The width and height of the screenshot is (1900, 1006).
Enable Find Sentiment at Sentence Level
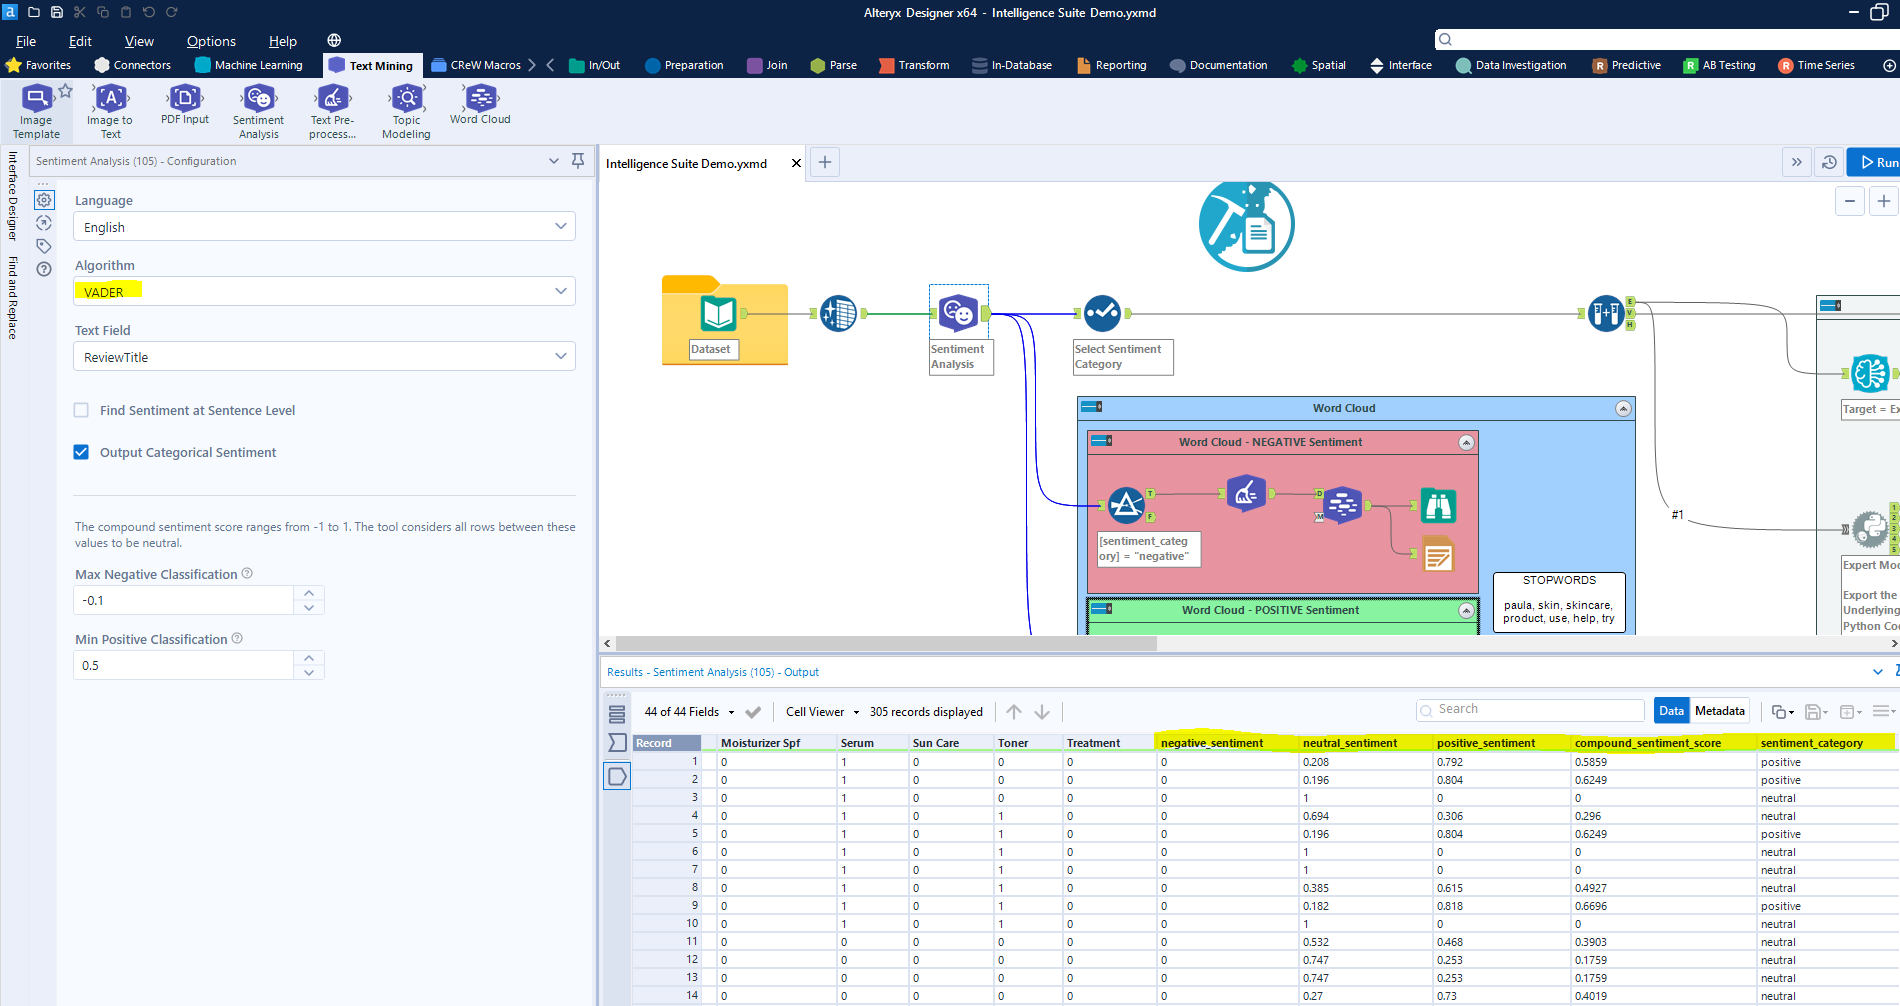tap(80, 410)
